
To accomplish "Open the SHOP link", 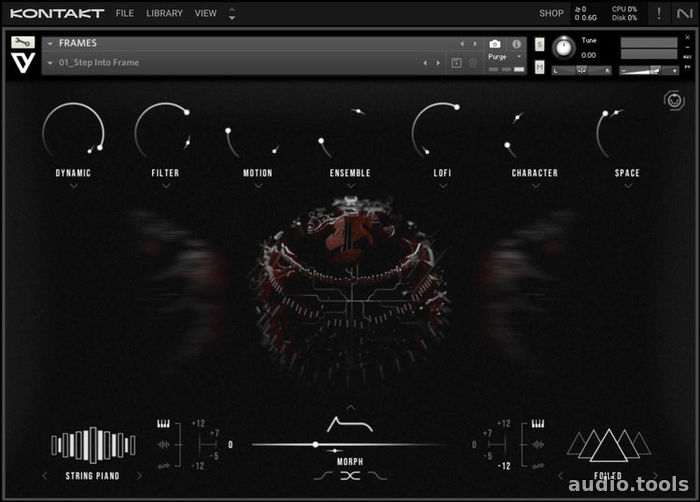I will (x=551, y=13).
